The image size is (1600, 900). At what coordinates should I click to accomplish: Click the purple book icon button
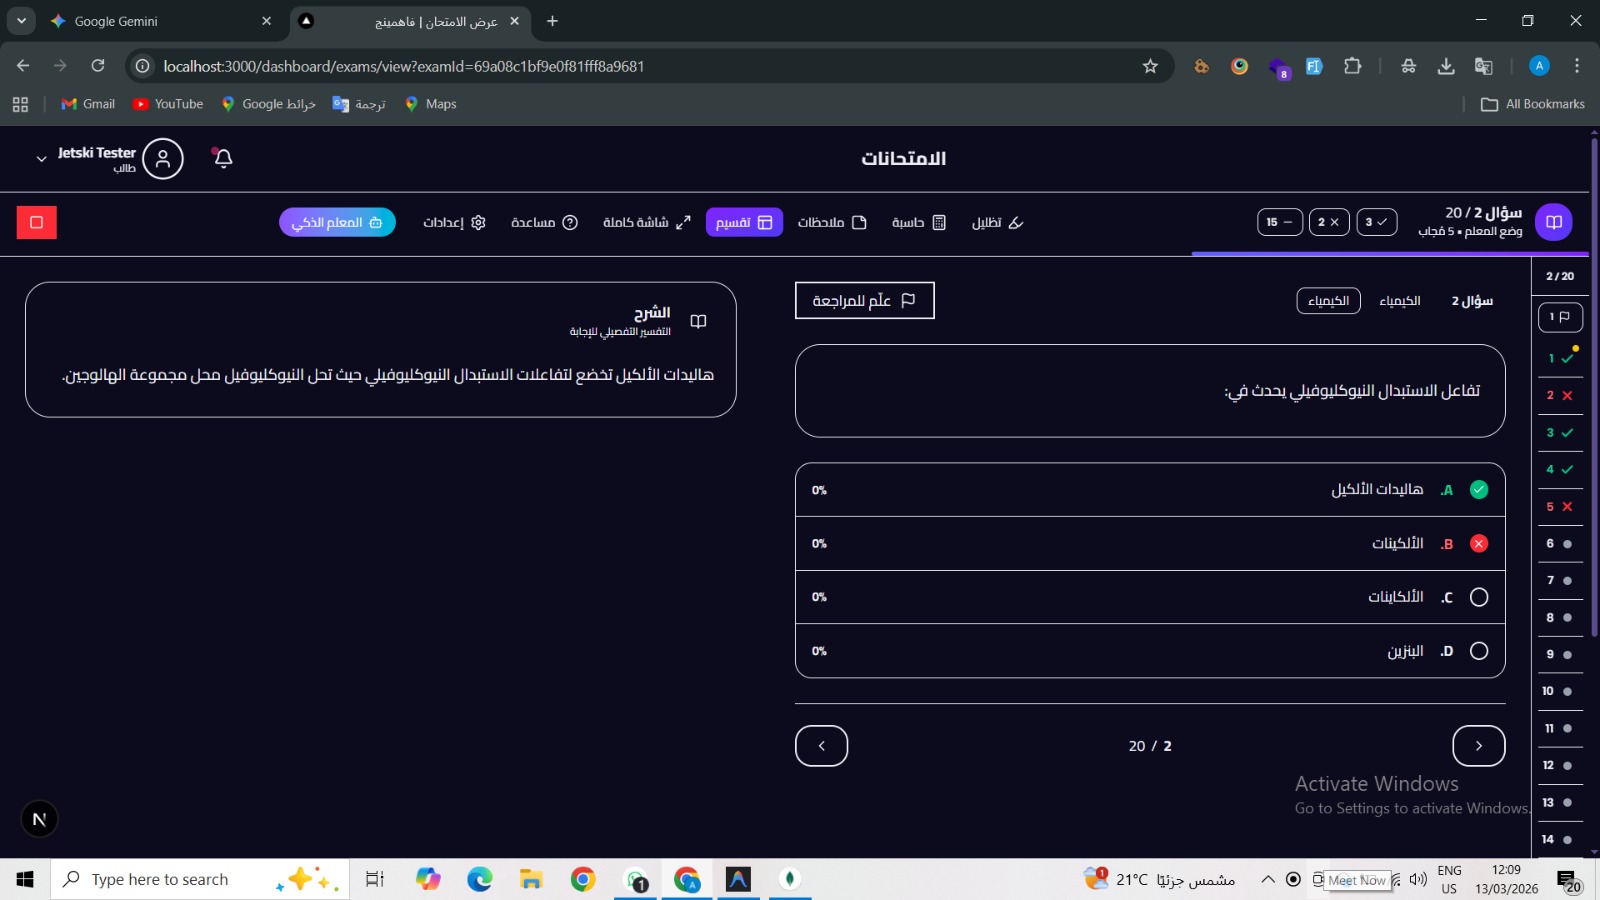[1553, 222]
